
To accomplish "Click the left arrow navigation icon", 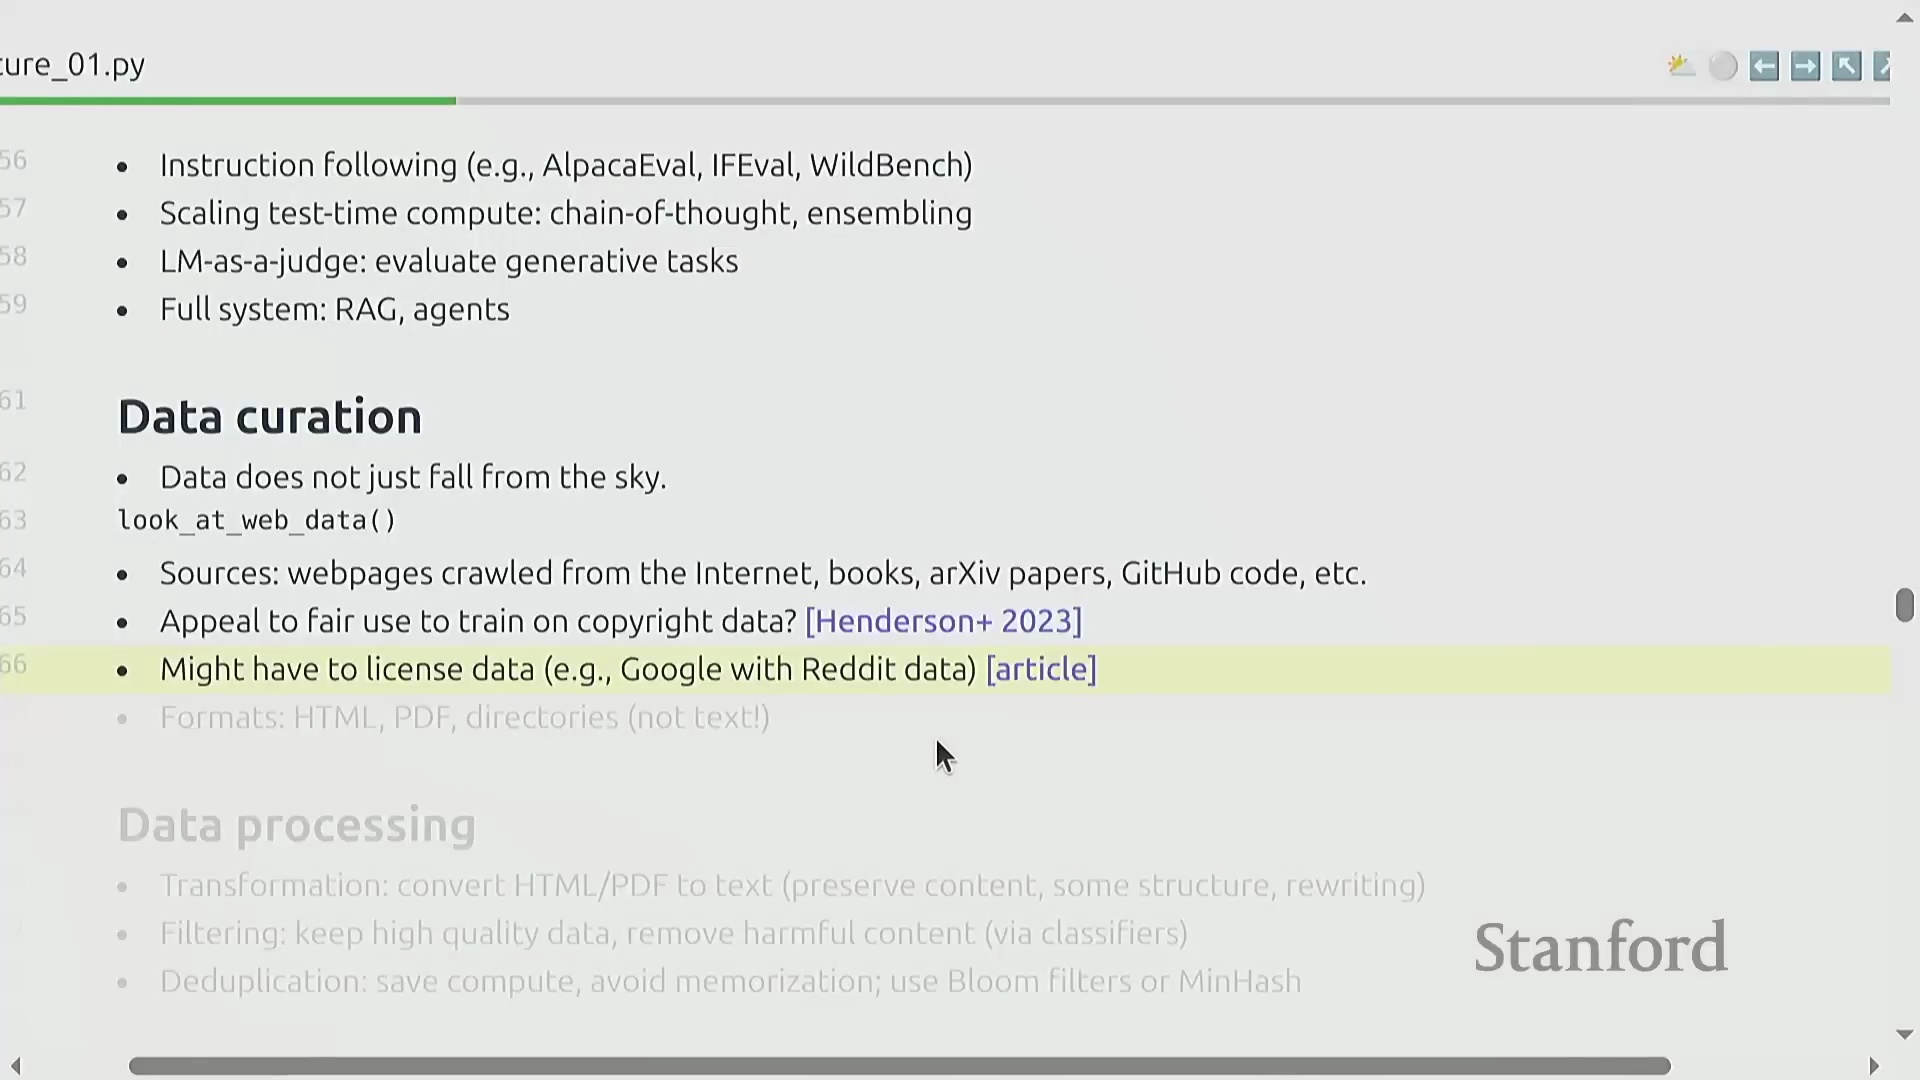I will pos(1764,66).
